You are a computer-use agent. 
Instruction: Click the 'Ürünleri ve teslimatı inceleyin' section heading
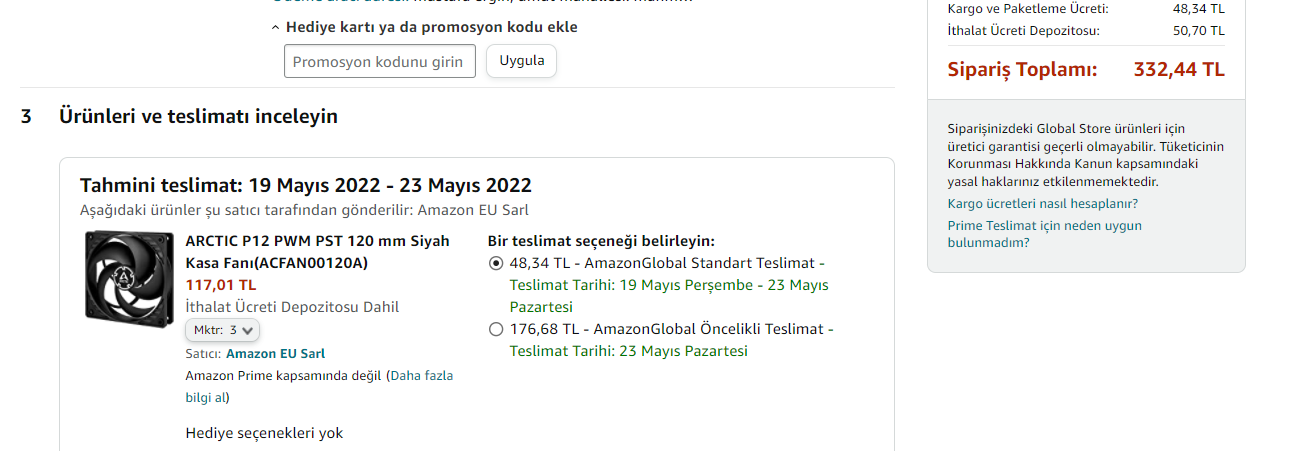(x=198, y=116)
